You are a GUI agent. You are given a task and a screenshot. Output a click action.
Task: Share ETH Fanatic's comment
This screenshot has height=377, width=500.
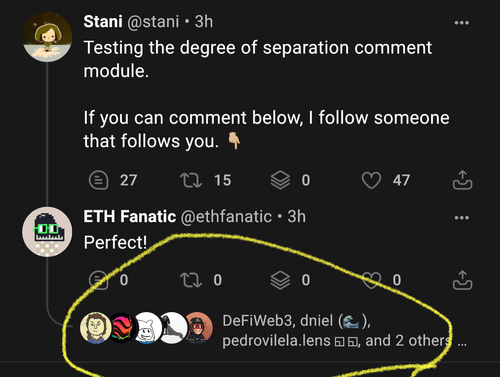pos(462,280)
